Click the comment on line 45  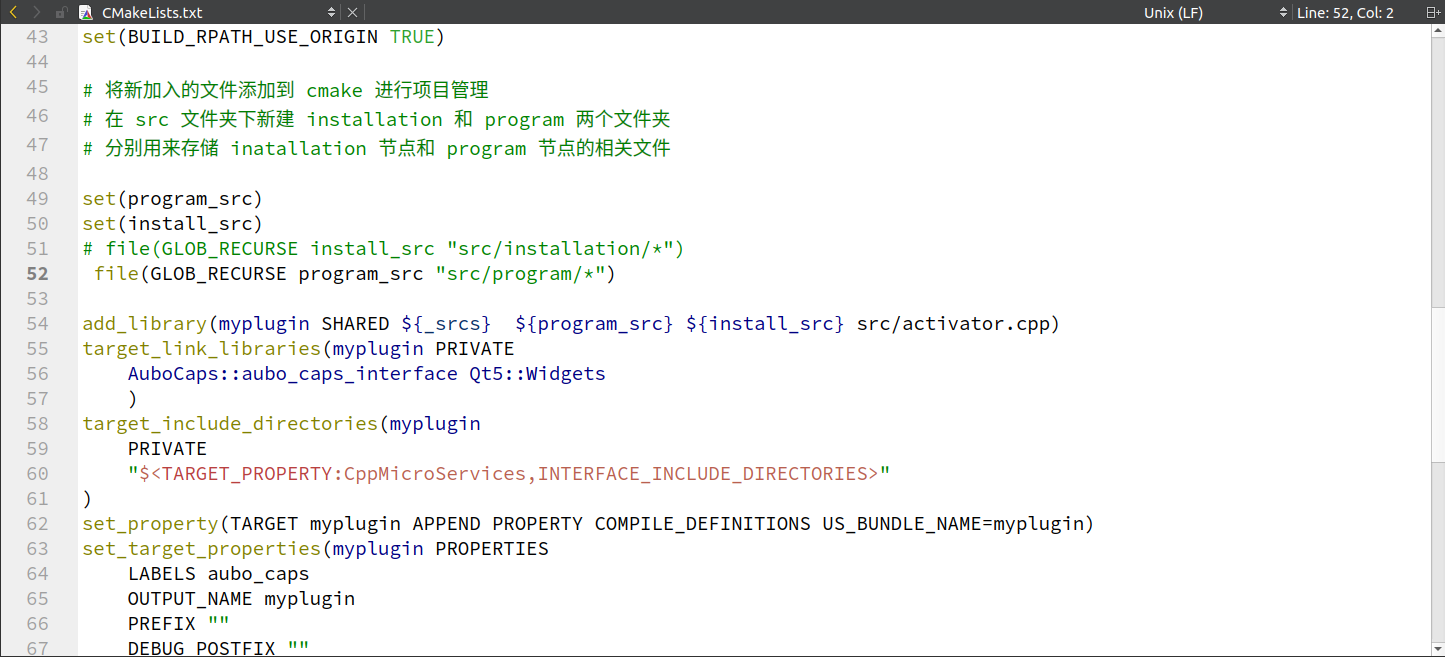tap(286, 90)
